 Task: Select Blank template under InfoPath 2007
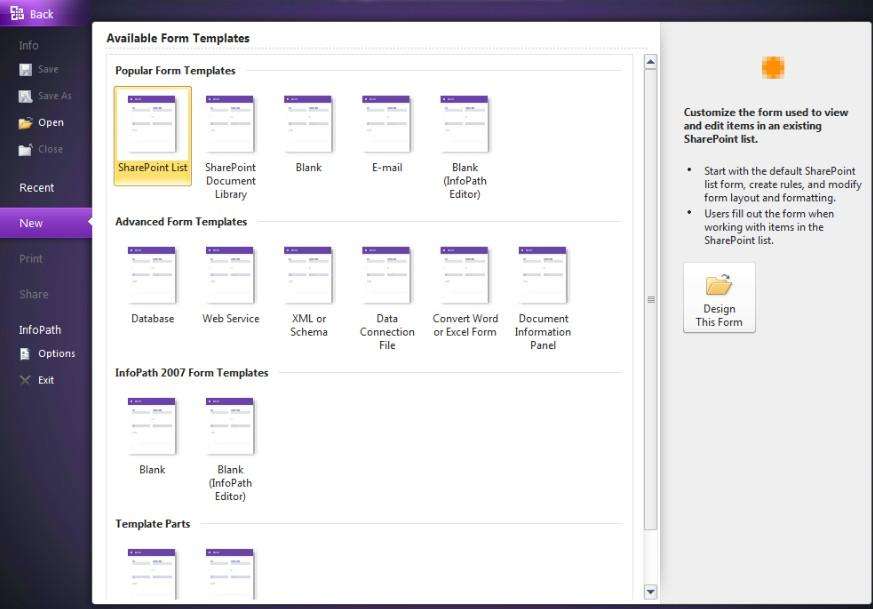pos(152,427)
